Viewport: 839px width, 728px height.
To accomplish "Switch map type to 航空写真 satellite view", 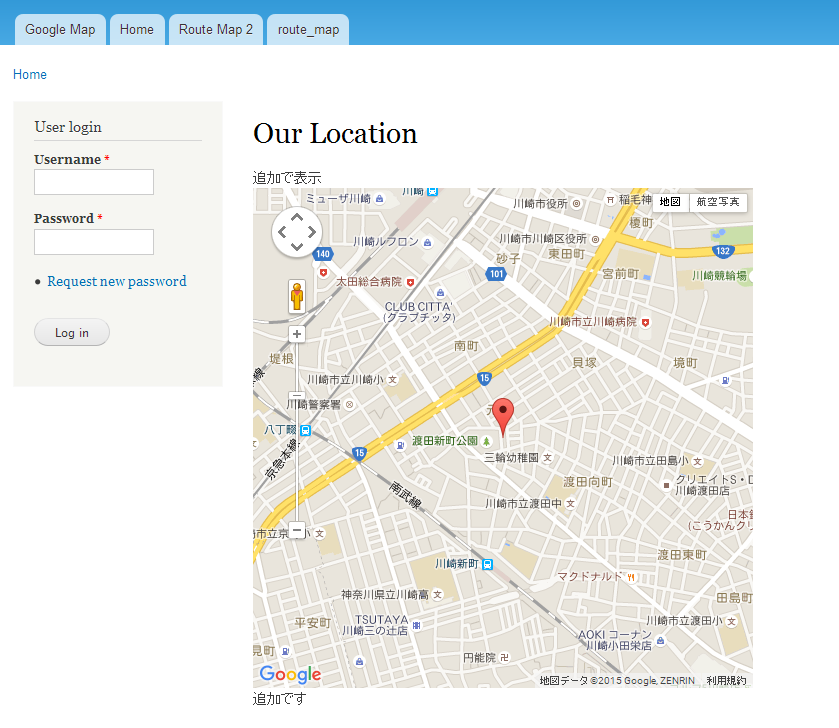I will (x=718, y=202).
